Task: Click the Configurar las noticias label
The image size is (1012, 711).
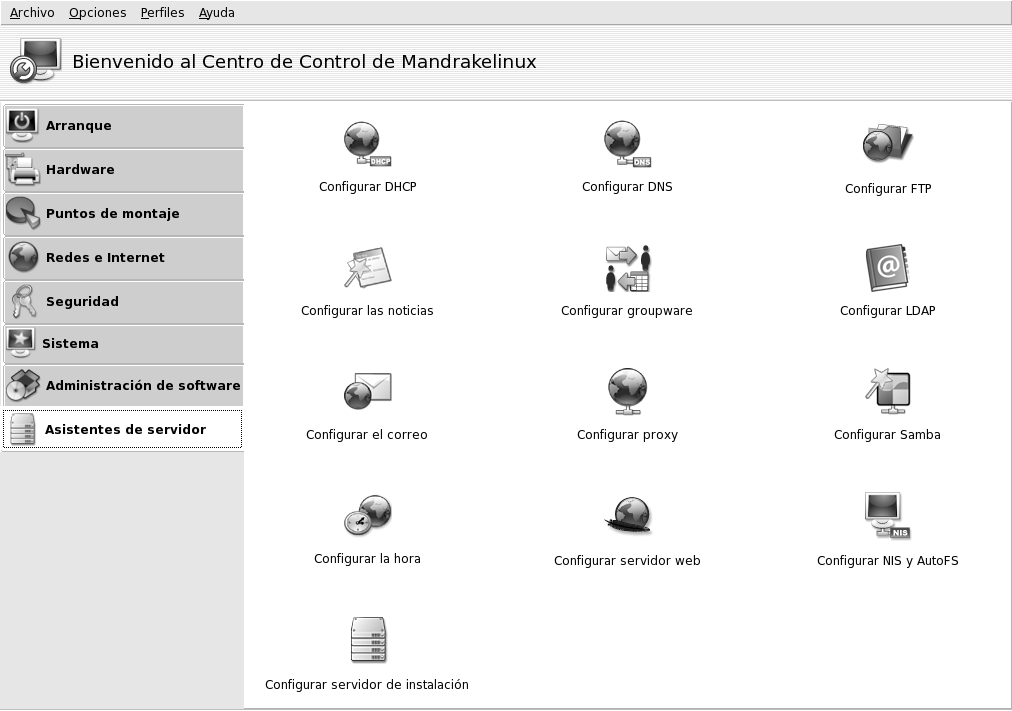Action: (x=367, y=310)
